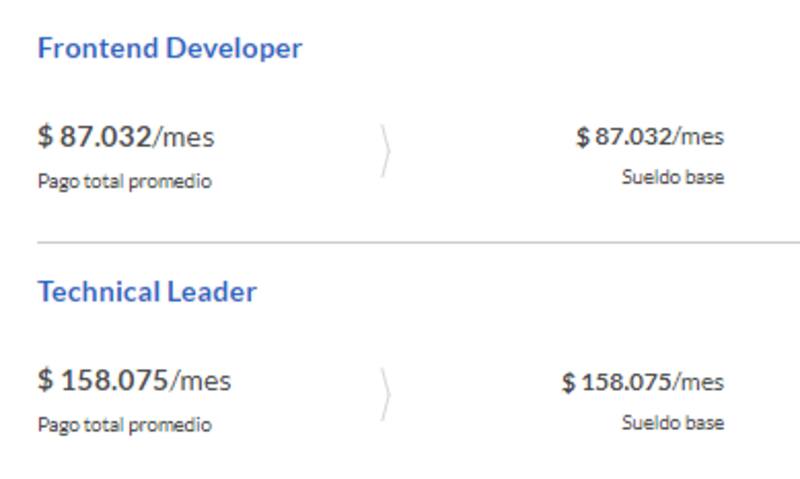Click the $ 87.032/mes base salary figure
Viewport: 800px width, 479px height.
(634, 136)
